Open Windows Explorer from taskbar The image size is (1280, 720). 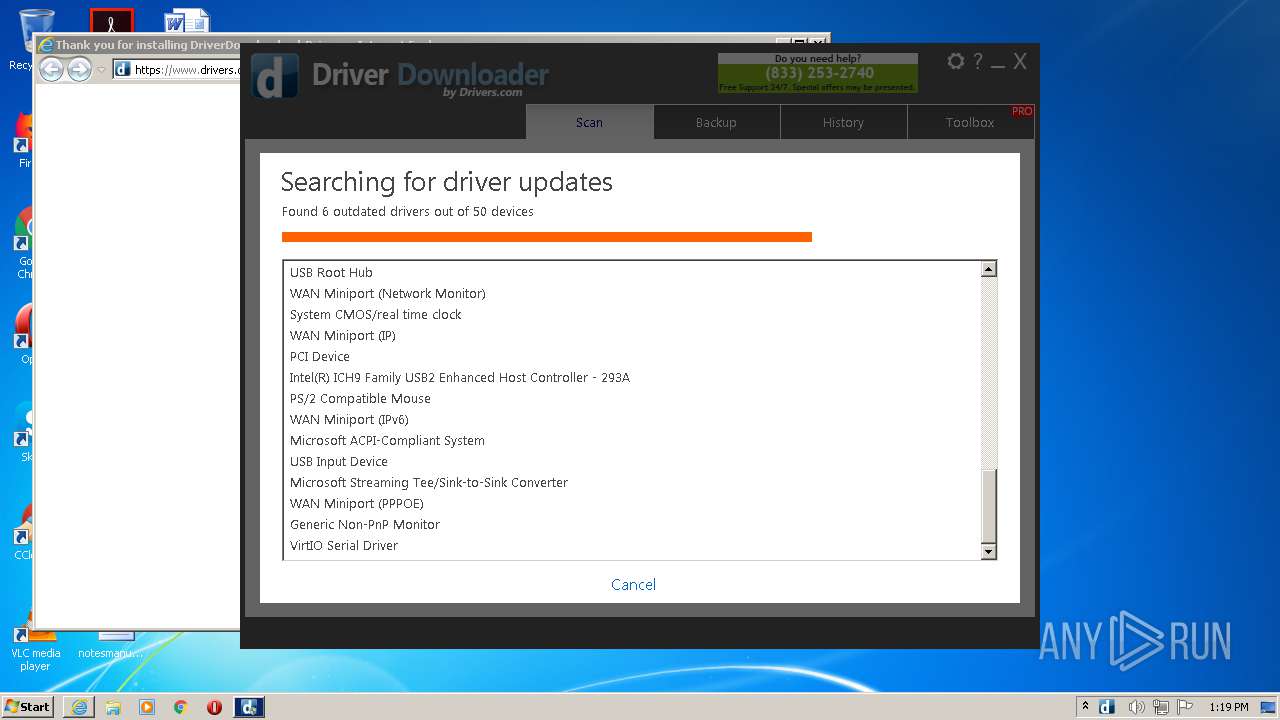coord(113,707)
